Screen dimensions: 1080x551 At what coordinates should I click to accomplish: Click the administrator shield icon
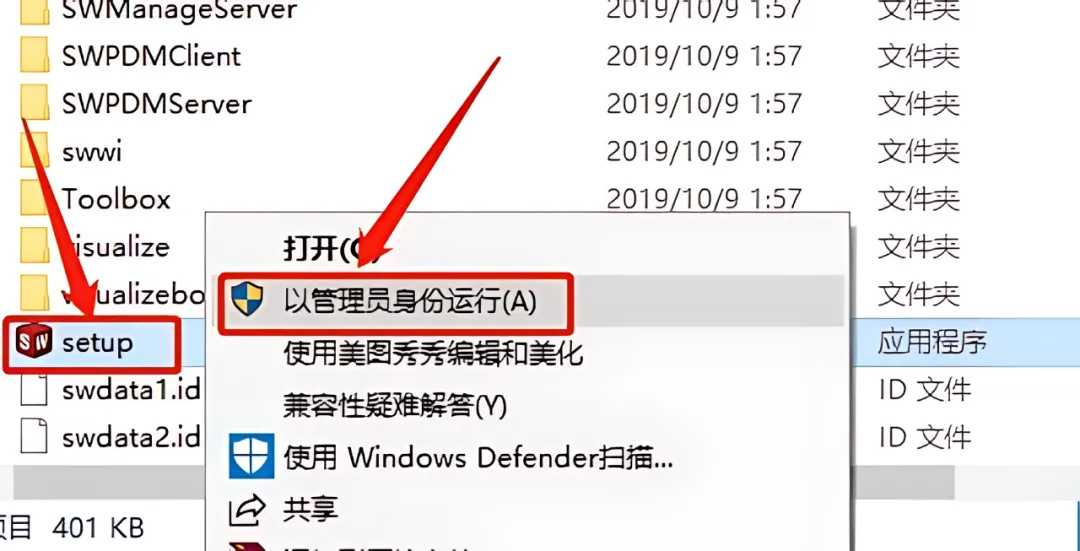pyautogui.click(x=247, y=300)
